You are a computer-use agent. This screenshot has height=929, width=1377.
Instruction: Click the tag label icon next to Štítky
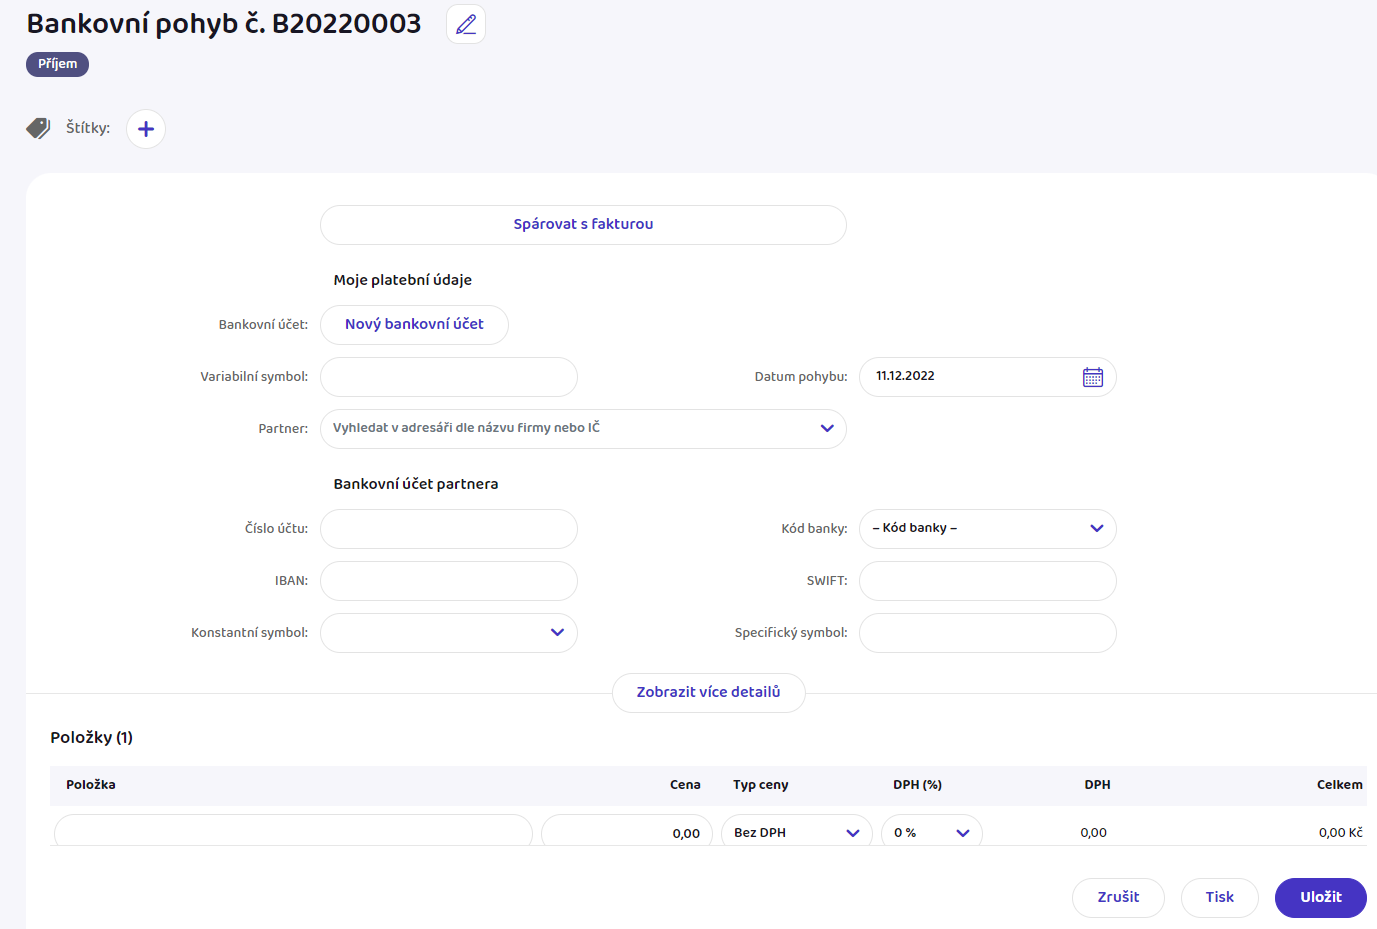pos(38,128)
